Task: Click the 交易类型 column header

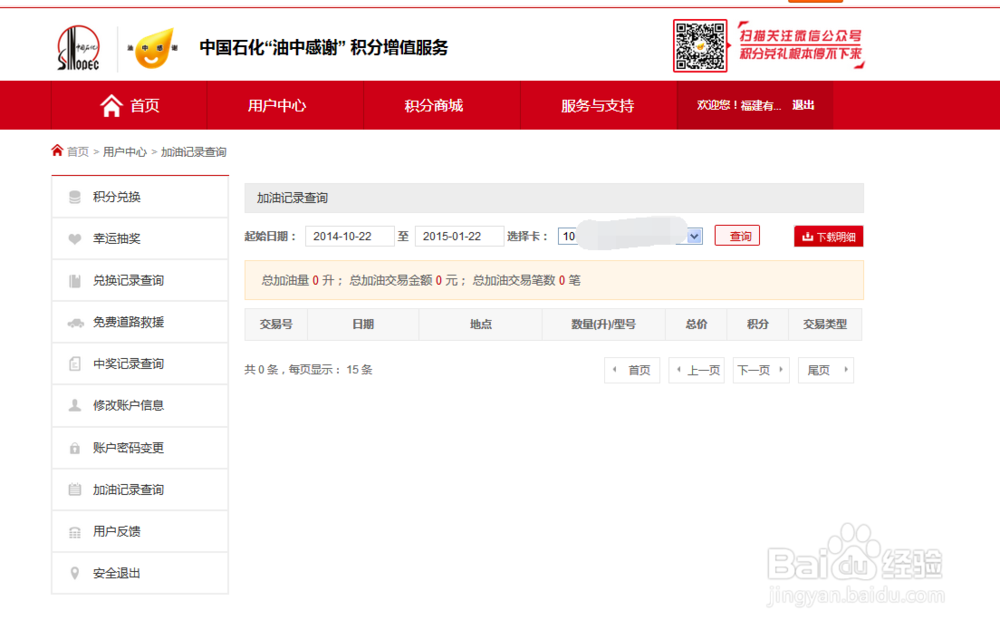Action: tap(825, 324)
